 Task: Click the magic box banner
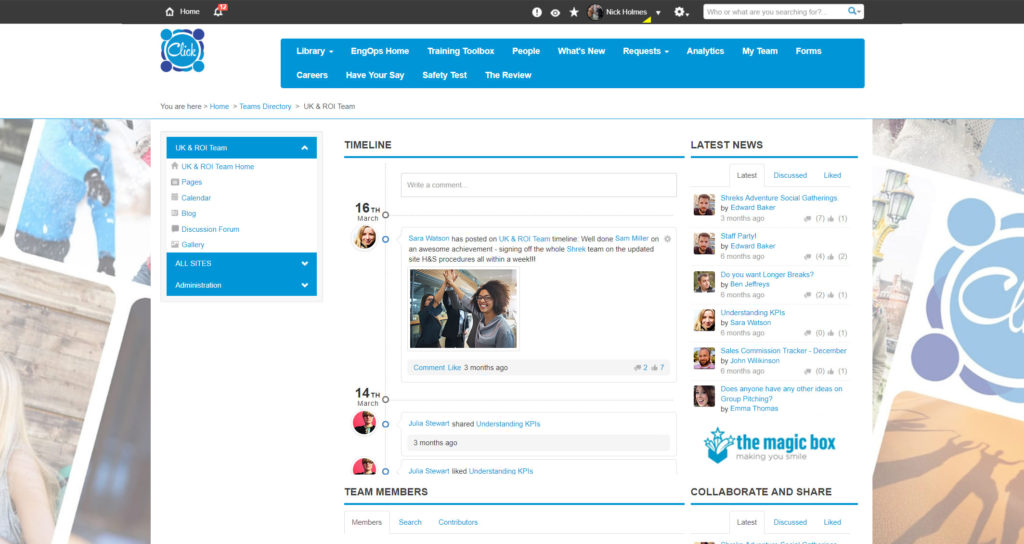[769, 445]
